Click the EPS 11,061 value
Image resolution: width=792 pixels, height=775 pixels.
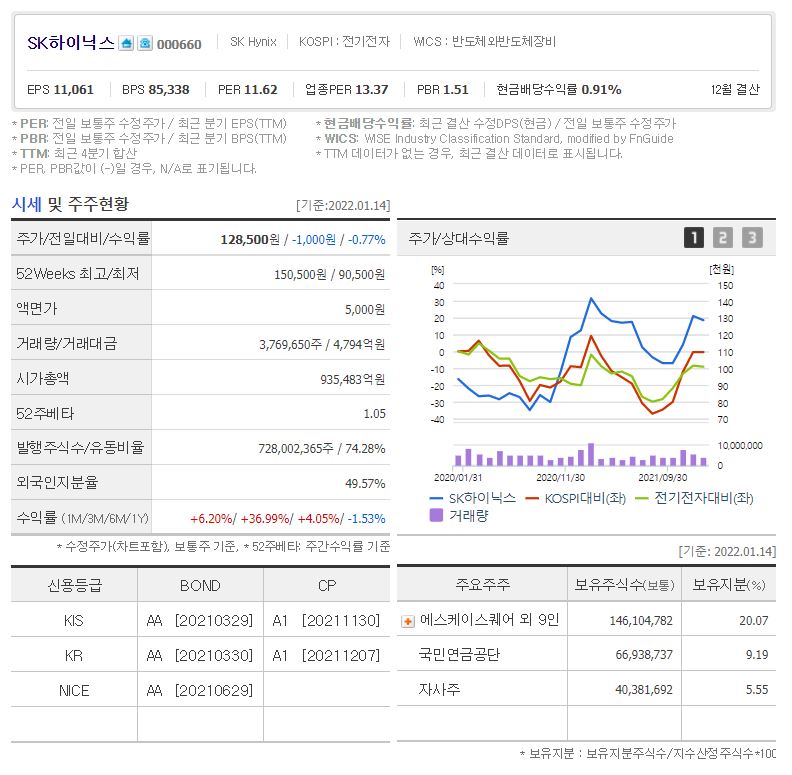(x=60, y=90)
